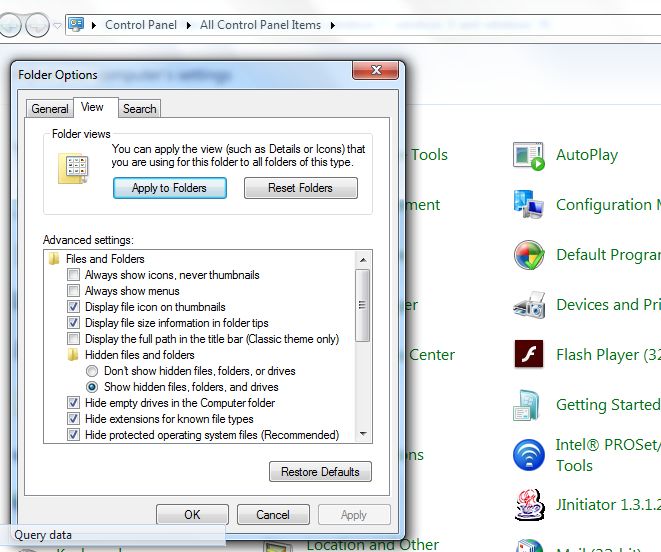This screenshot has height=552, width=661.
Task: Close the Folder Options dialog
Action: click(x=376, y=70)
